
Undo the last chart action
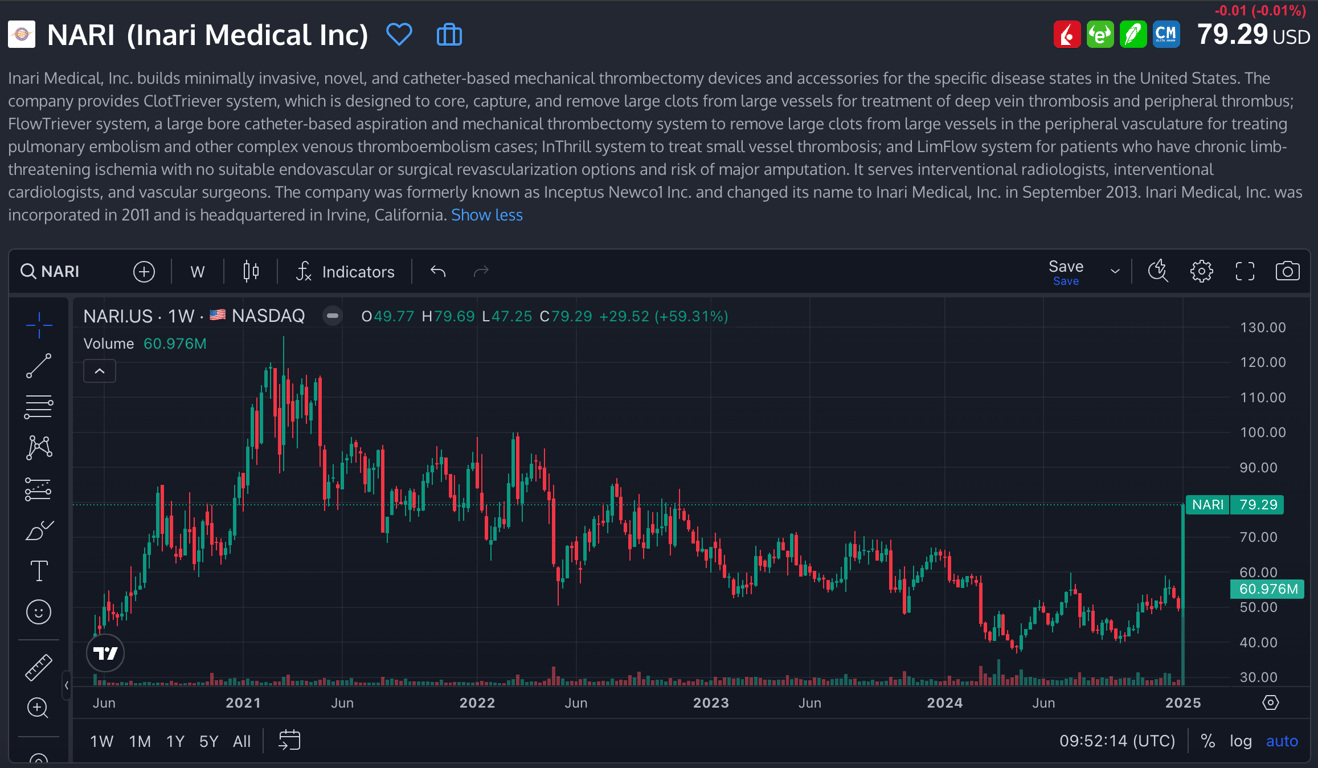(x=438, y=272)
